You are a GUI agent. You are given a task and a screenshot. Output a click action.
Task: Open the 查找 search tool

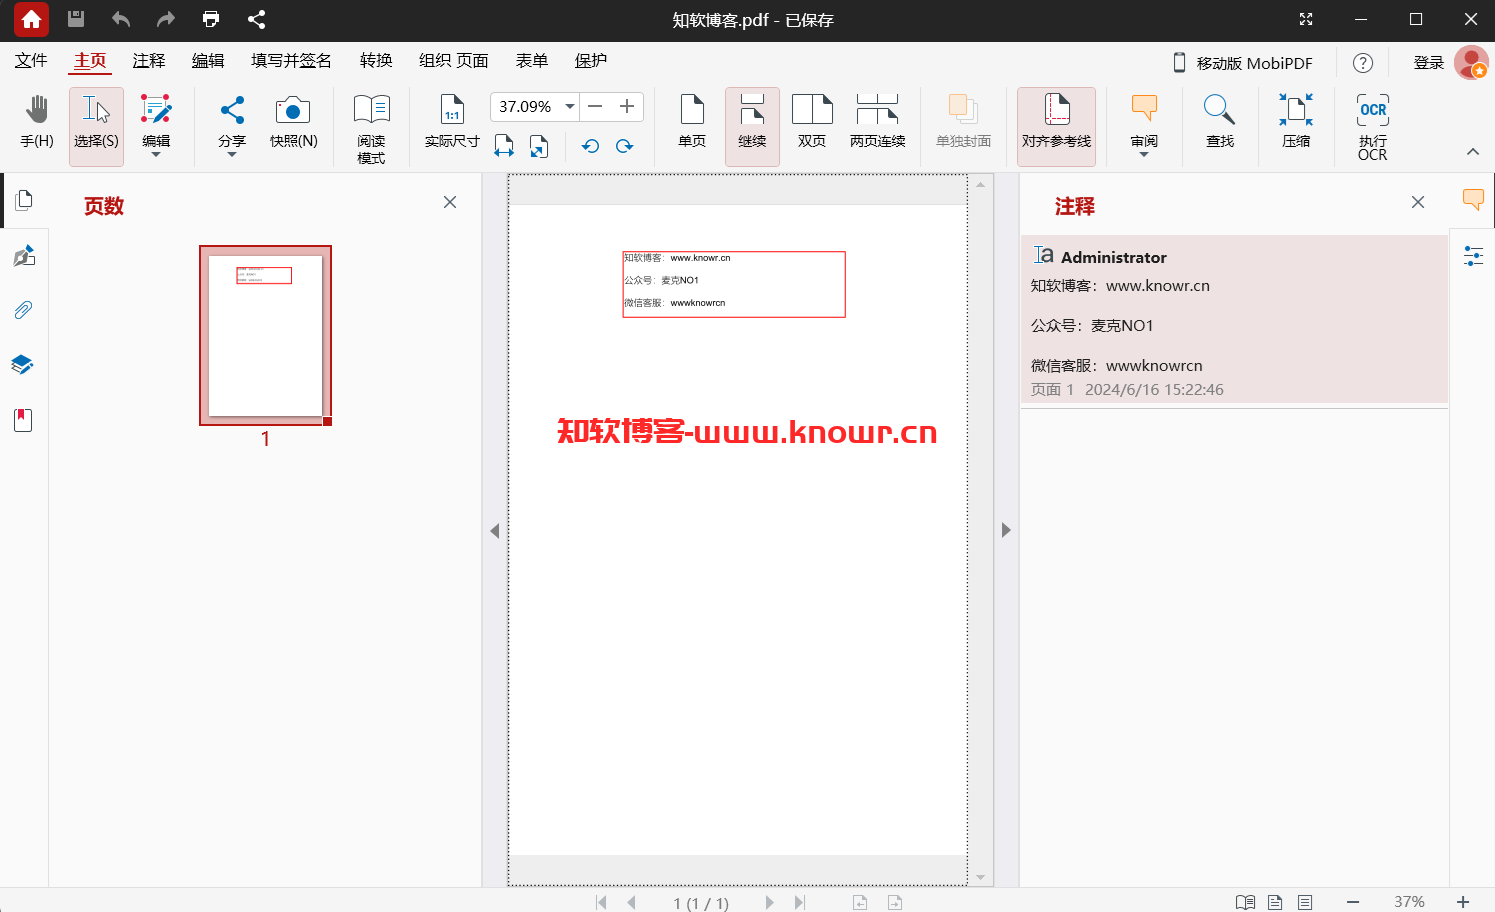coord(1220,123)
